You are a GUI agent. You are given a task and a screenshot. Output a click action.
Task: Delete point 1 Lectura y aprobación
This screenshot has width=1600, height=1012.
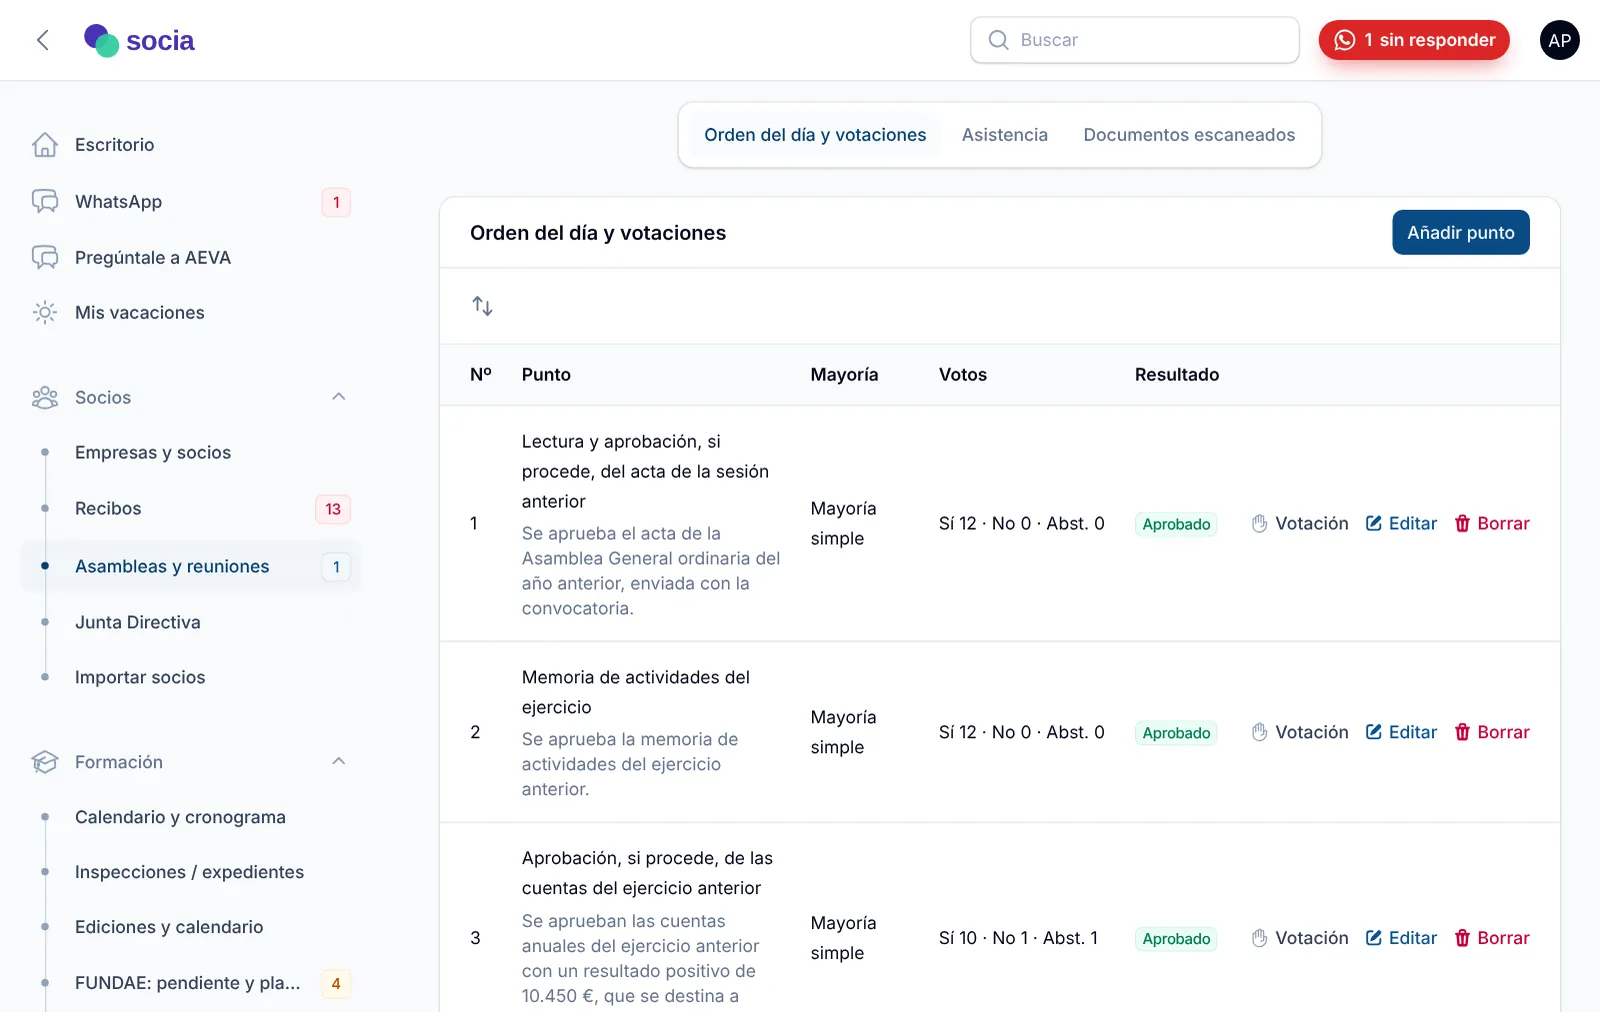(1492, 524)
